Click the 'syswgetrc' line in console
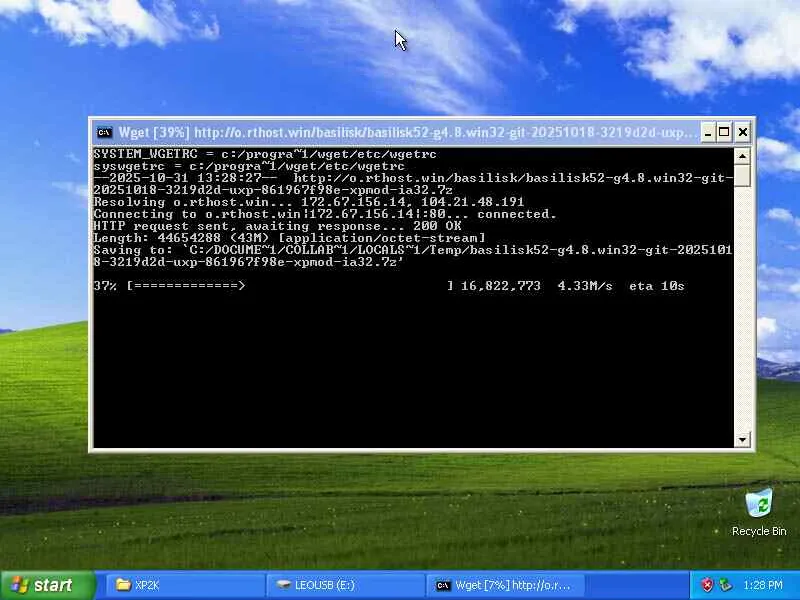 (x=249, y=166)
